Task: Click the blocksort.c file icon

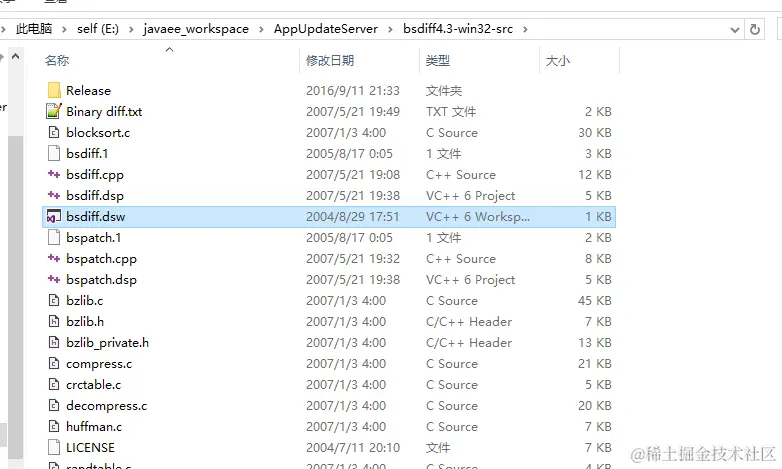Action: pos(54,132)
